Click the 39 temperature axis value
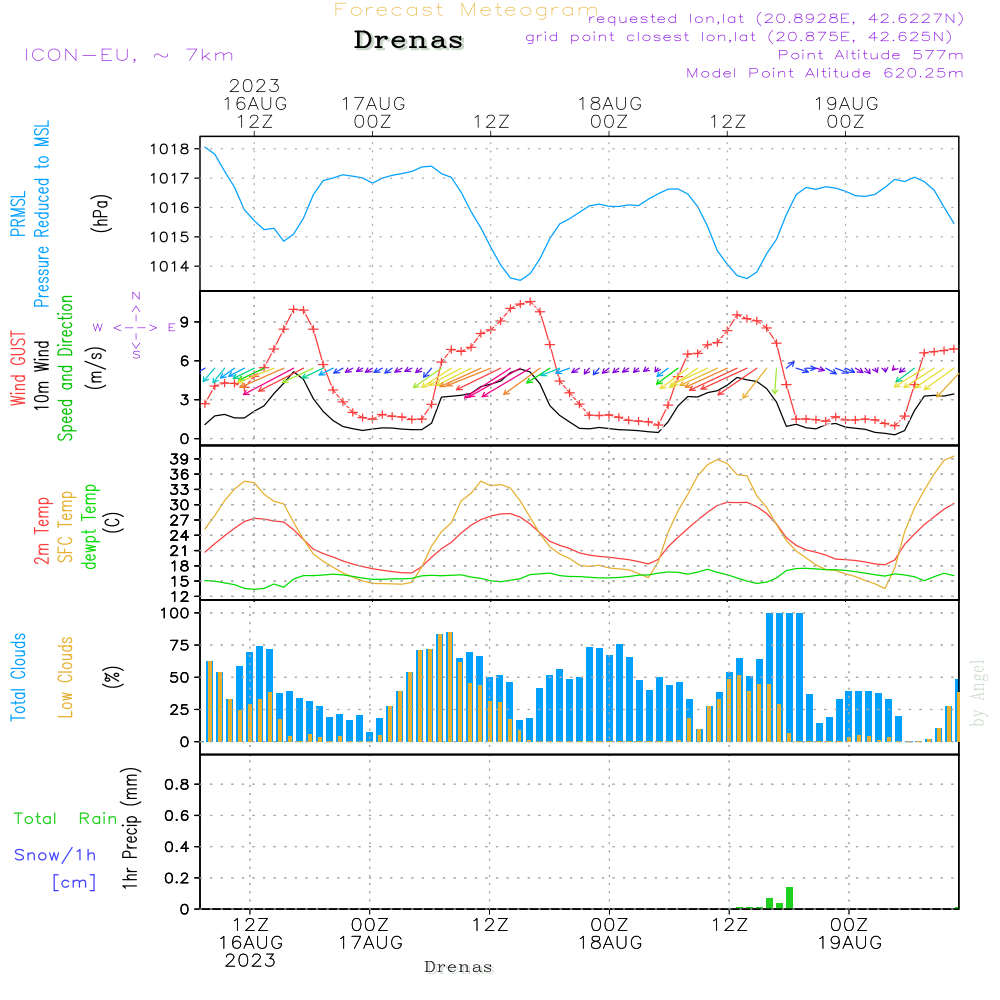Image resolution: width=1000 pixels, height=1000 pixels. click(x=180, y=459)
